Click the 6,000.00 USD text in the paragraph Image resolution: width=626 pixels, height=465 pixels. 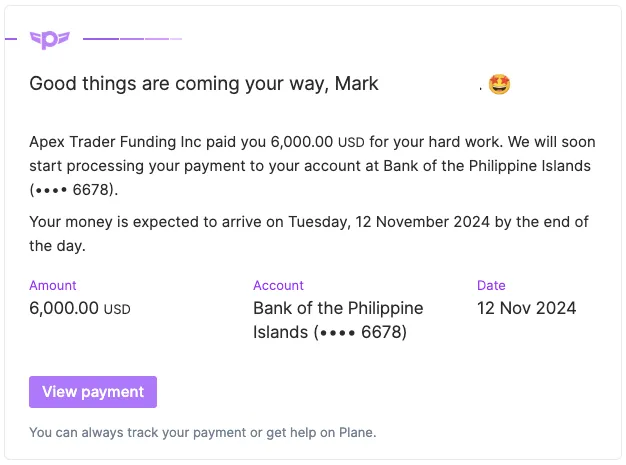coord(318,142)
